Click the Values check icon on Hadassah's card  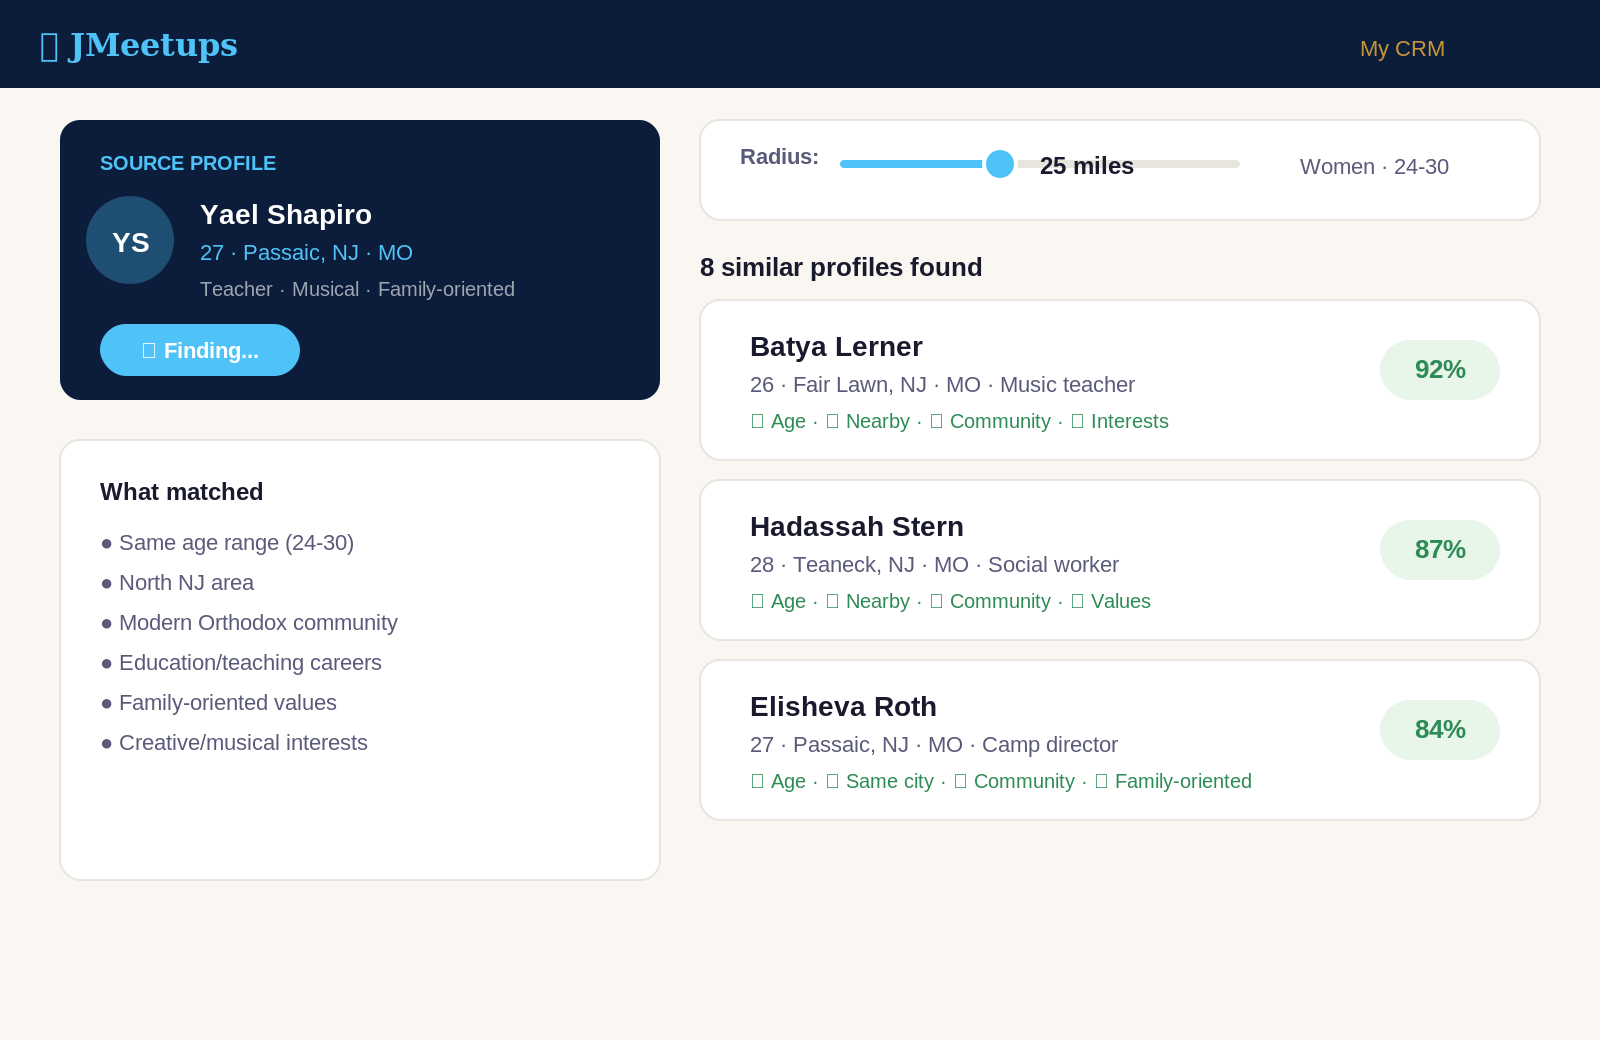[x=1078, y=601]
